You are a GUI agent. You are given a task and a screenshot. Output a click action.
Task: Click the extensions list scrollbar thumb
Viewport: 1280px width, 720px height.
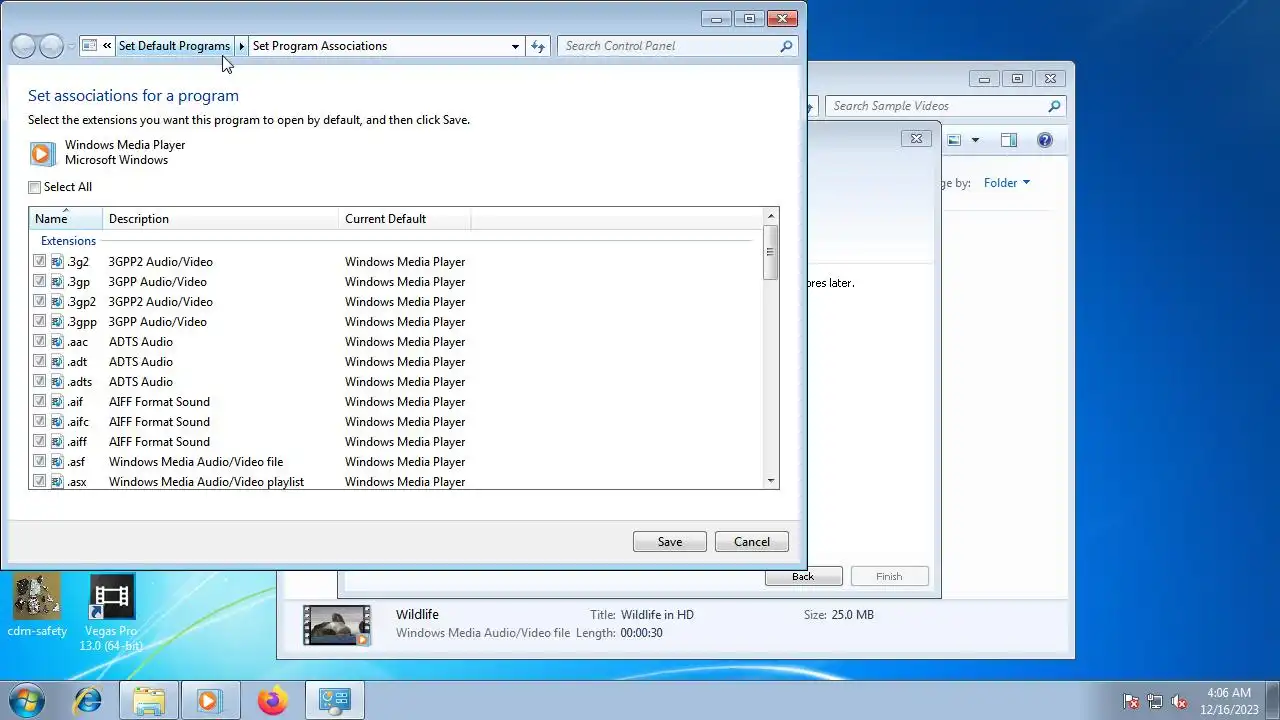770,252
